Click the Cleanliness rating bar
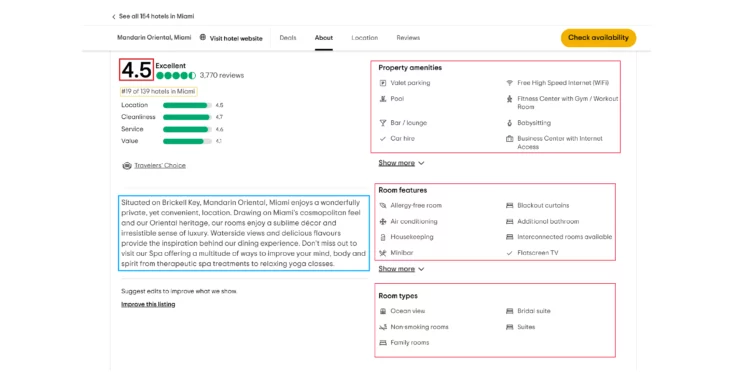The width and height of the screenshot is (744, 378). 187,117
